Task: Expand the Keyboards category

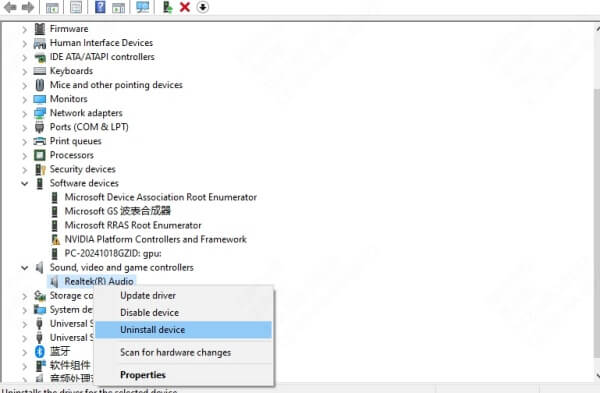Action: coord(24,71)
